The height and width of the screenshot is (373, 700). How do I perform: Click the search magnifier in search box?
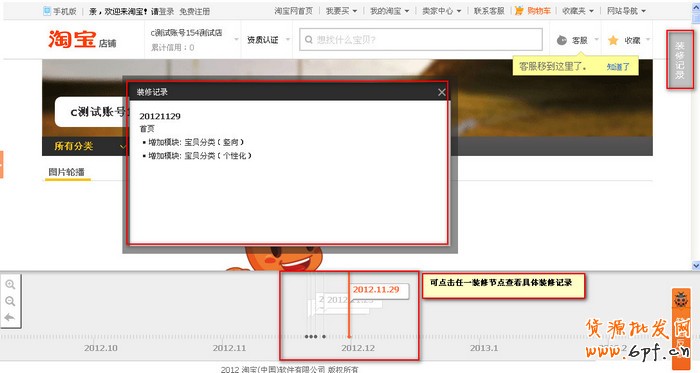pyautogui.click(x=308, y=40)
